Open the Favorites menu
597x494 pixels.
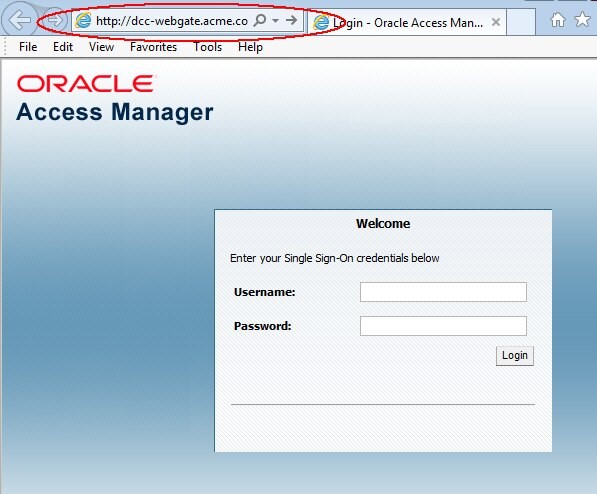pyautogui.click(x=153, y=47)
